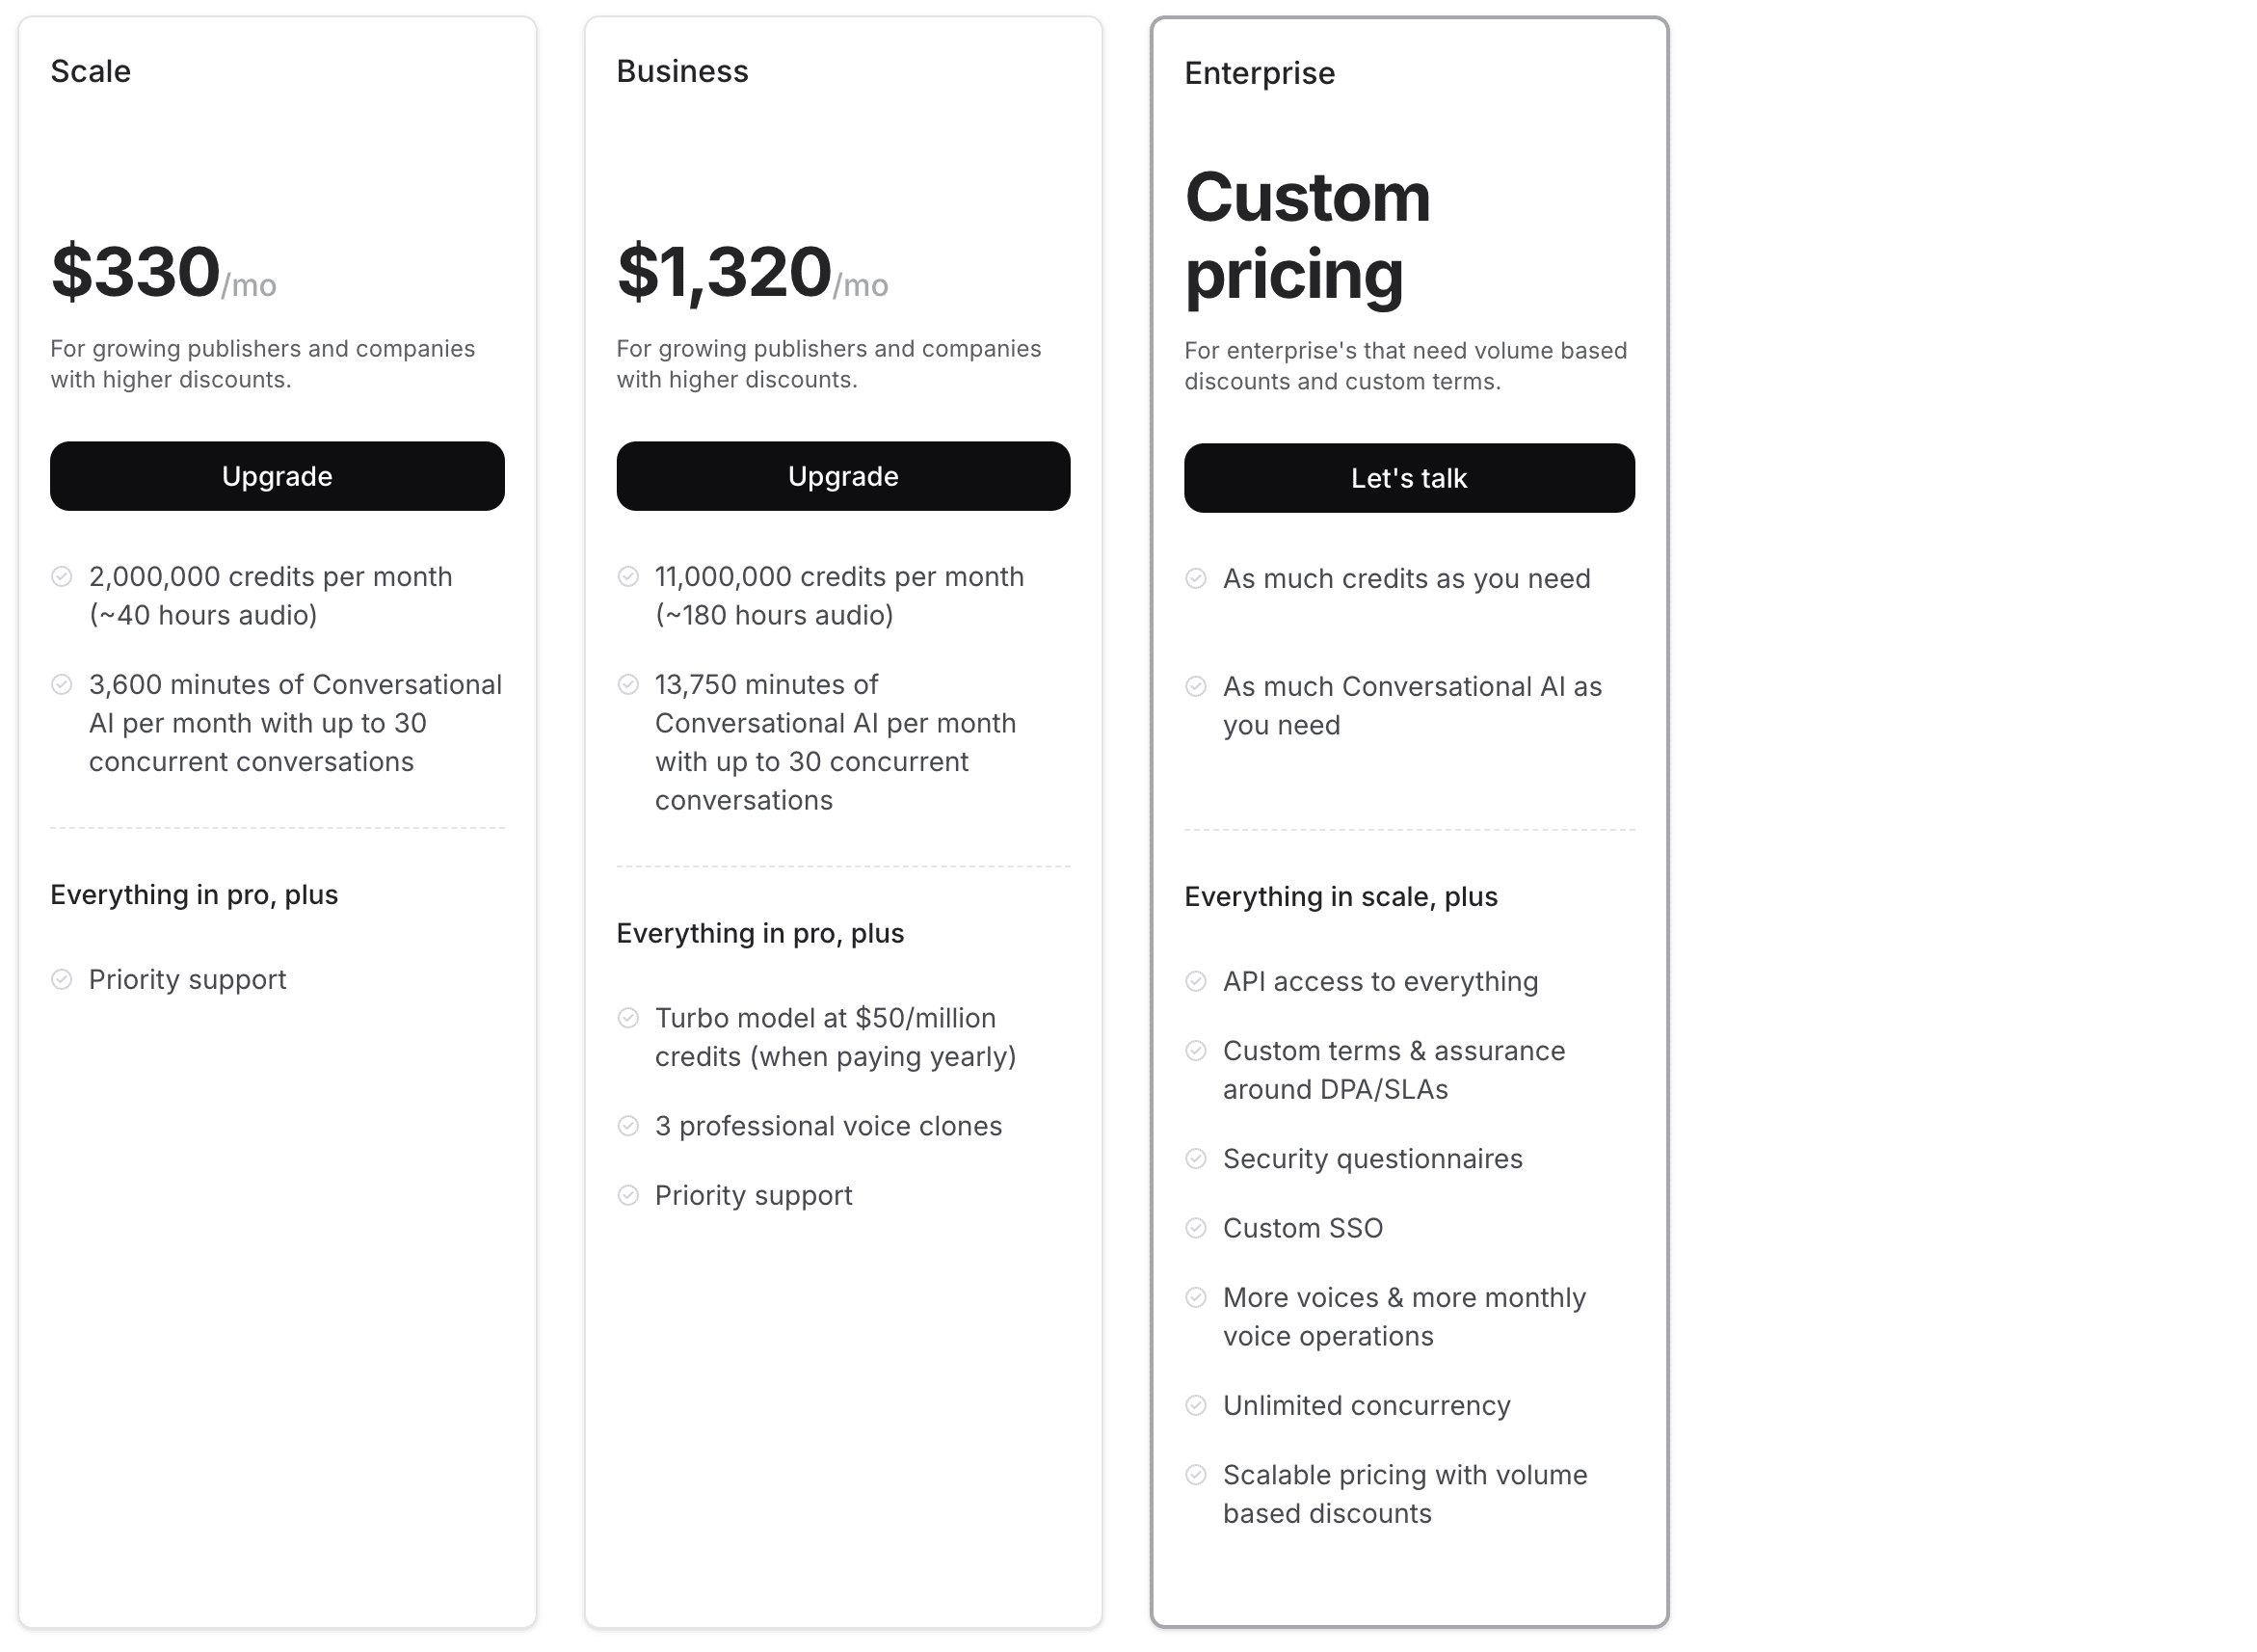The height and width of the screenshot is (1652, 2257).
Task: Click checkmark icon beside Security questionnaires
Action: [x=1195, y=1159]
